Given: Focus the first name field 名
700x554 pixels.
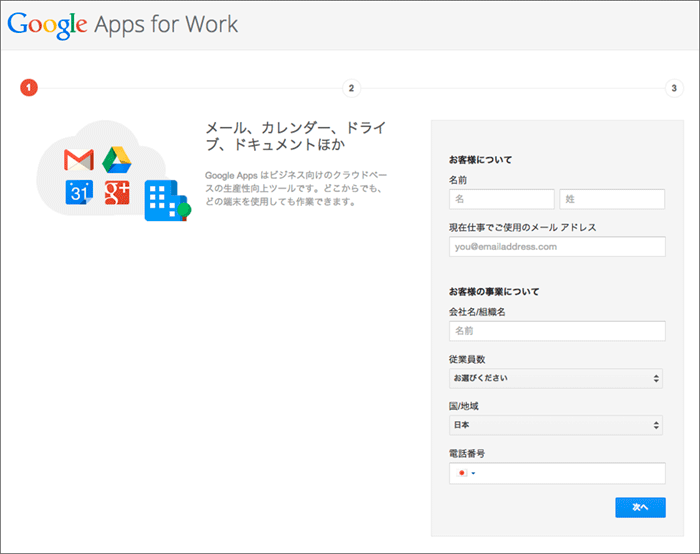Looking at the screenshot, I should point(502,199).
